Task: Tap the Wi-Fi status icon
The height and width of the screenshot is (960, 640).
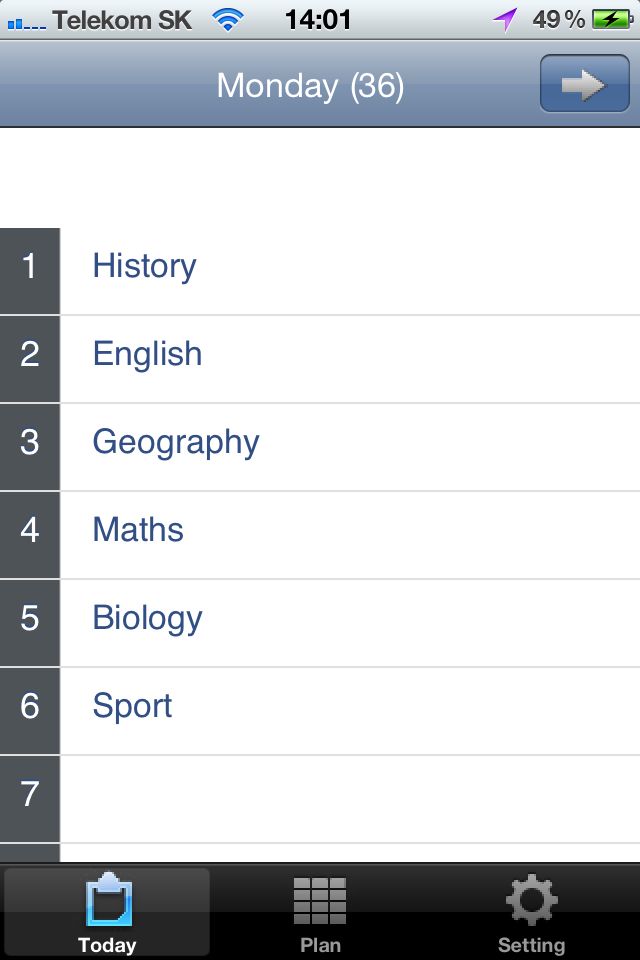Action: pyautogui.click(x=229, y=19)
